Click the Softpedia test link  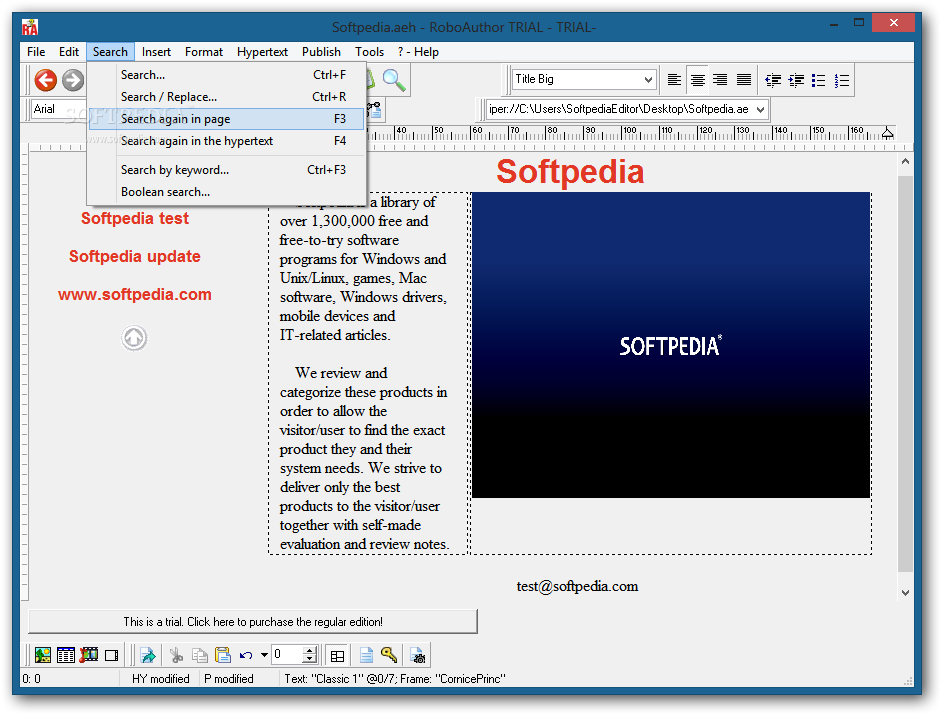[135, 218]
